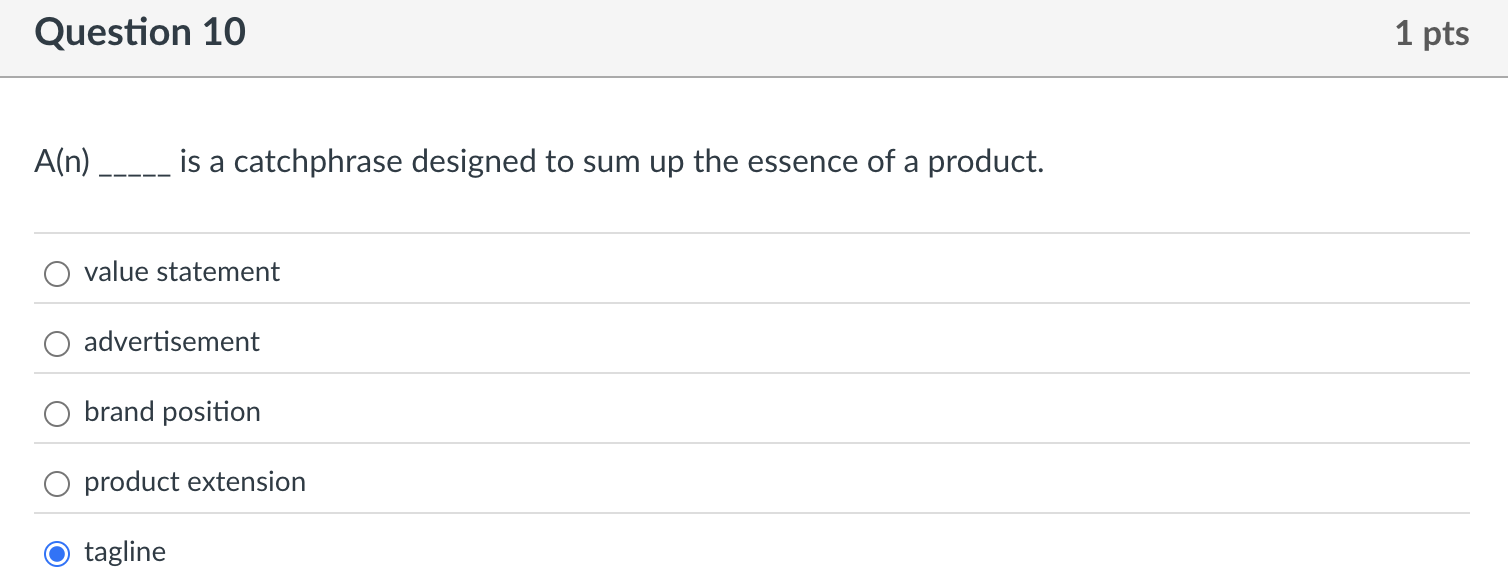Select the 'value statement' radio button
Screen dimensions: 1508x576
point(57,272)
